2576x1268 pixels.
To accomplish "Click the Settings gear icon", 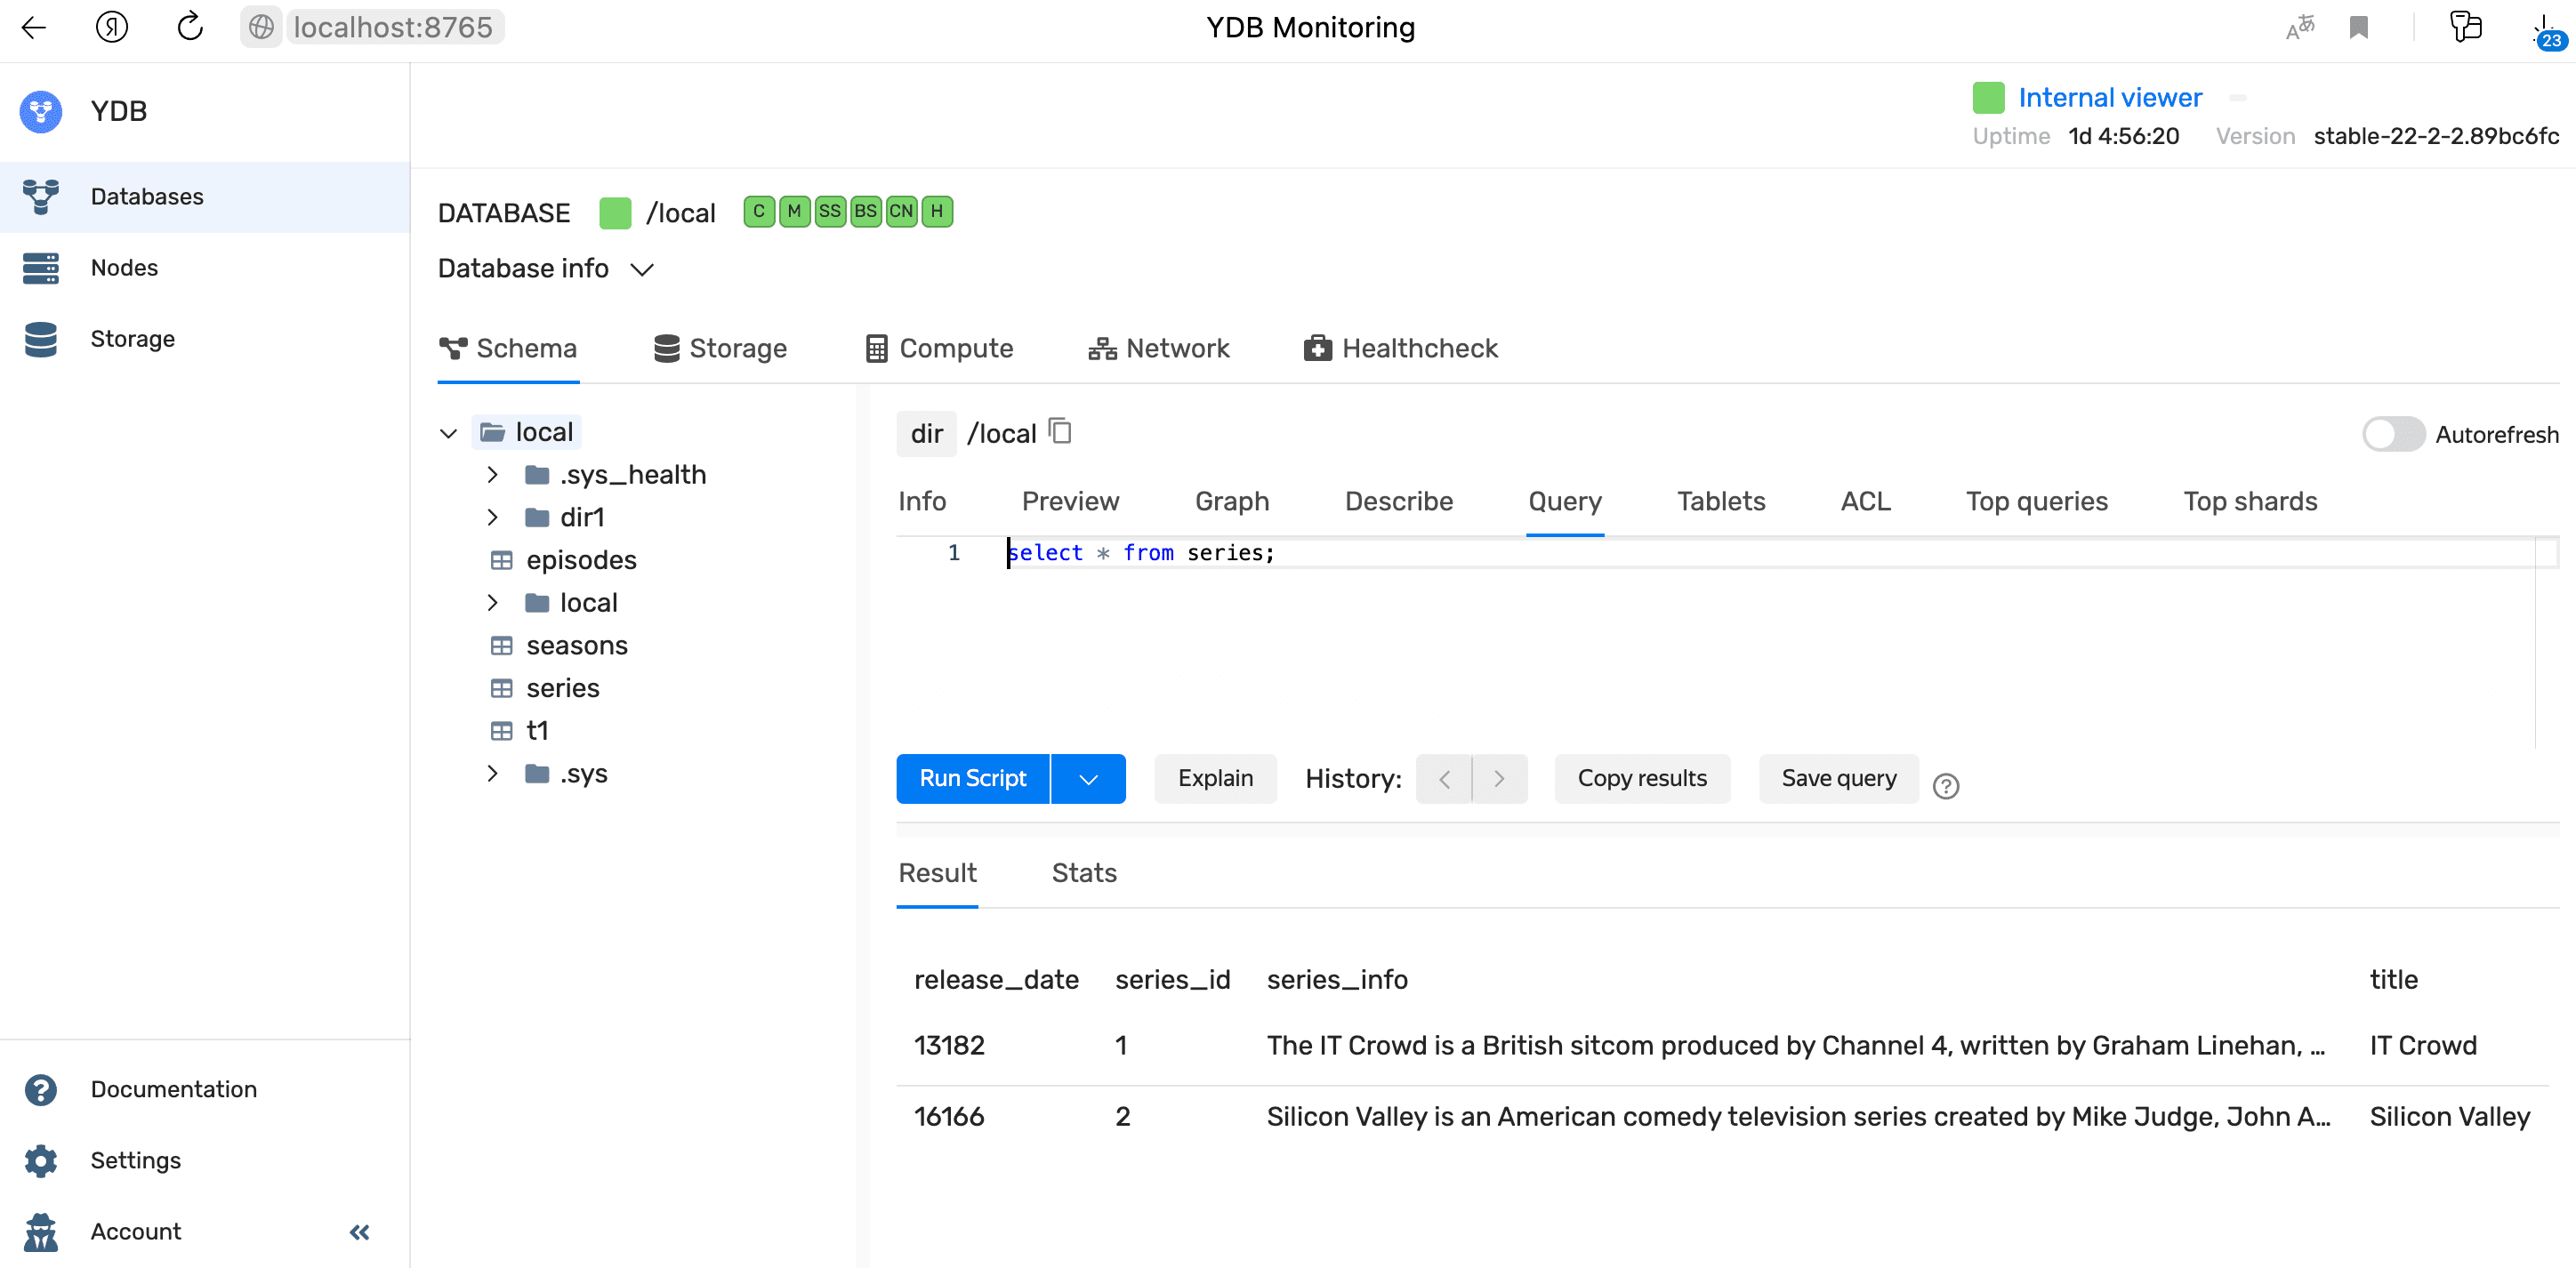I will [x=39, y=1161].
